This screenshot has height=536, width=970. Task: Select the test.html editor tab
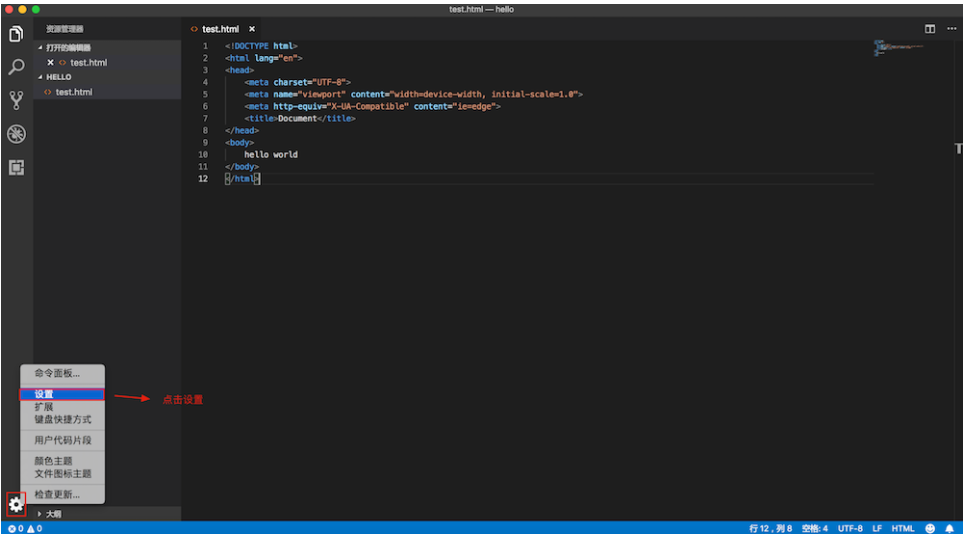tap(221, 29)
